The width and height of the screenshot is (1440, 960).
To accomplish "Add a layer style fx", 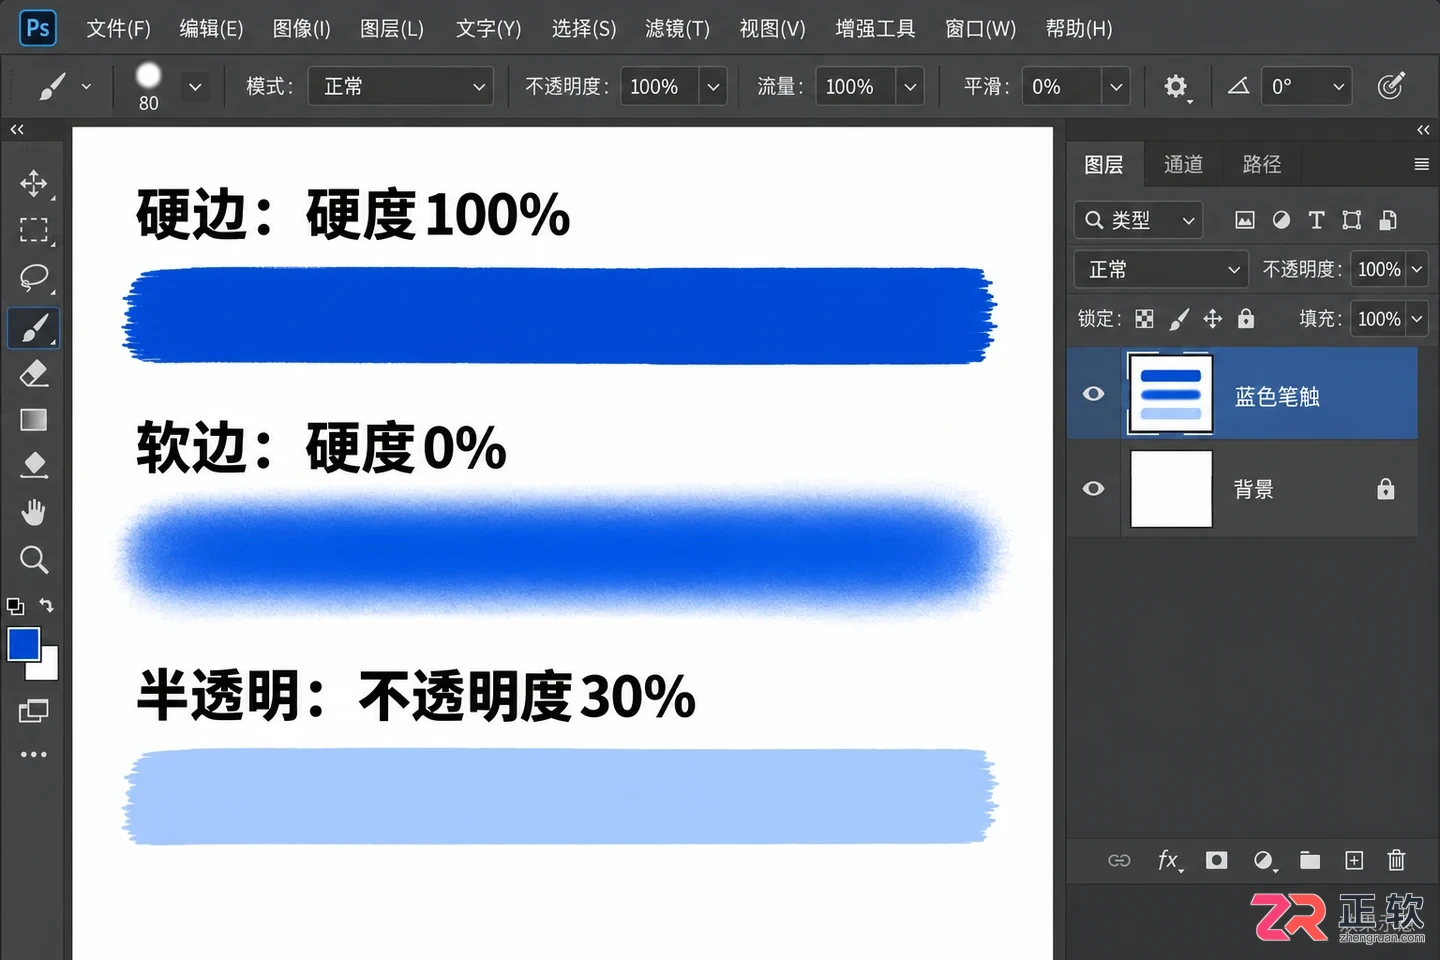I will tap(1168, 860).
